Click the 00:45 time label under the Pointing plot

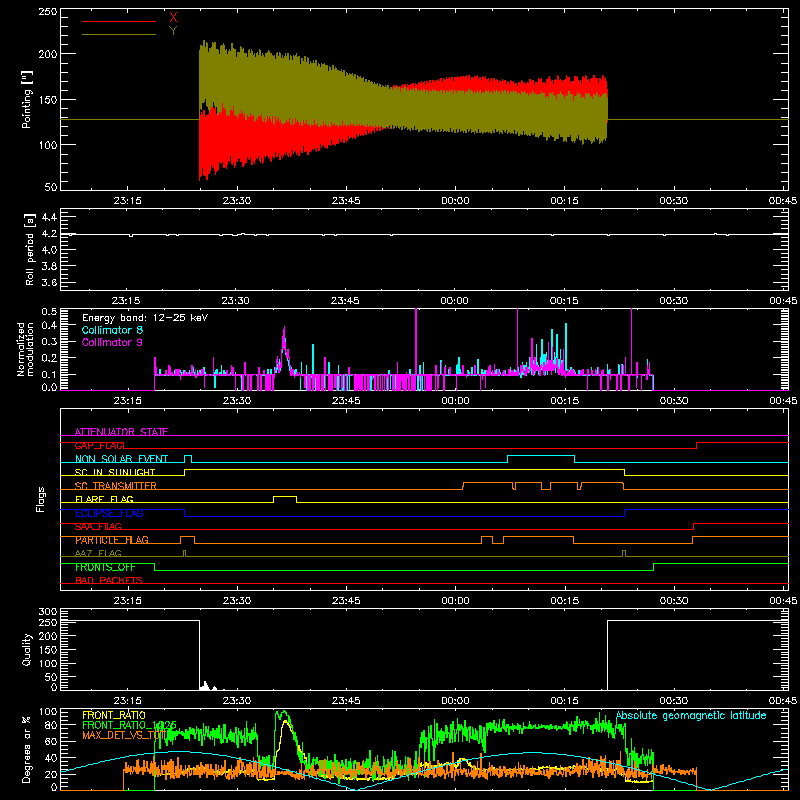point(782,201)
